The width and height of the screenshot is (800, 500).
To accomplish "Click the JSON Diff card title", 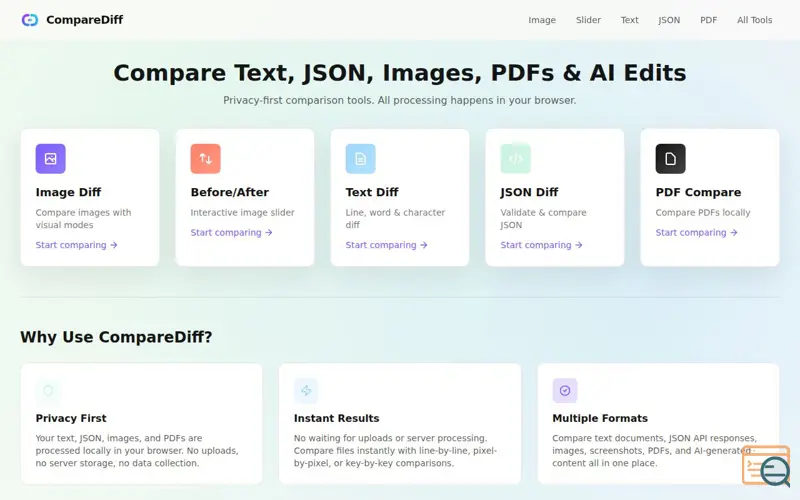I will point(529,192).
